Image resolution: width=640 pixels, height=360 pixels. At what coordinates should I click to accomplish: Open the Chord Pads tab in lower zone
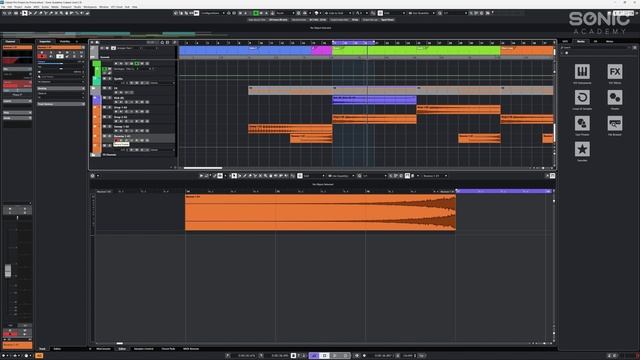click(168, 349)
